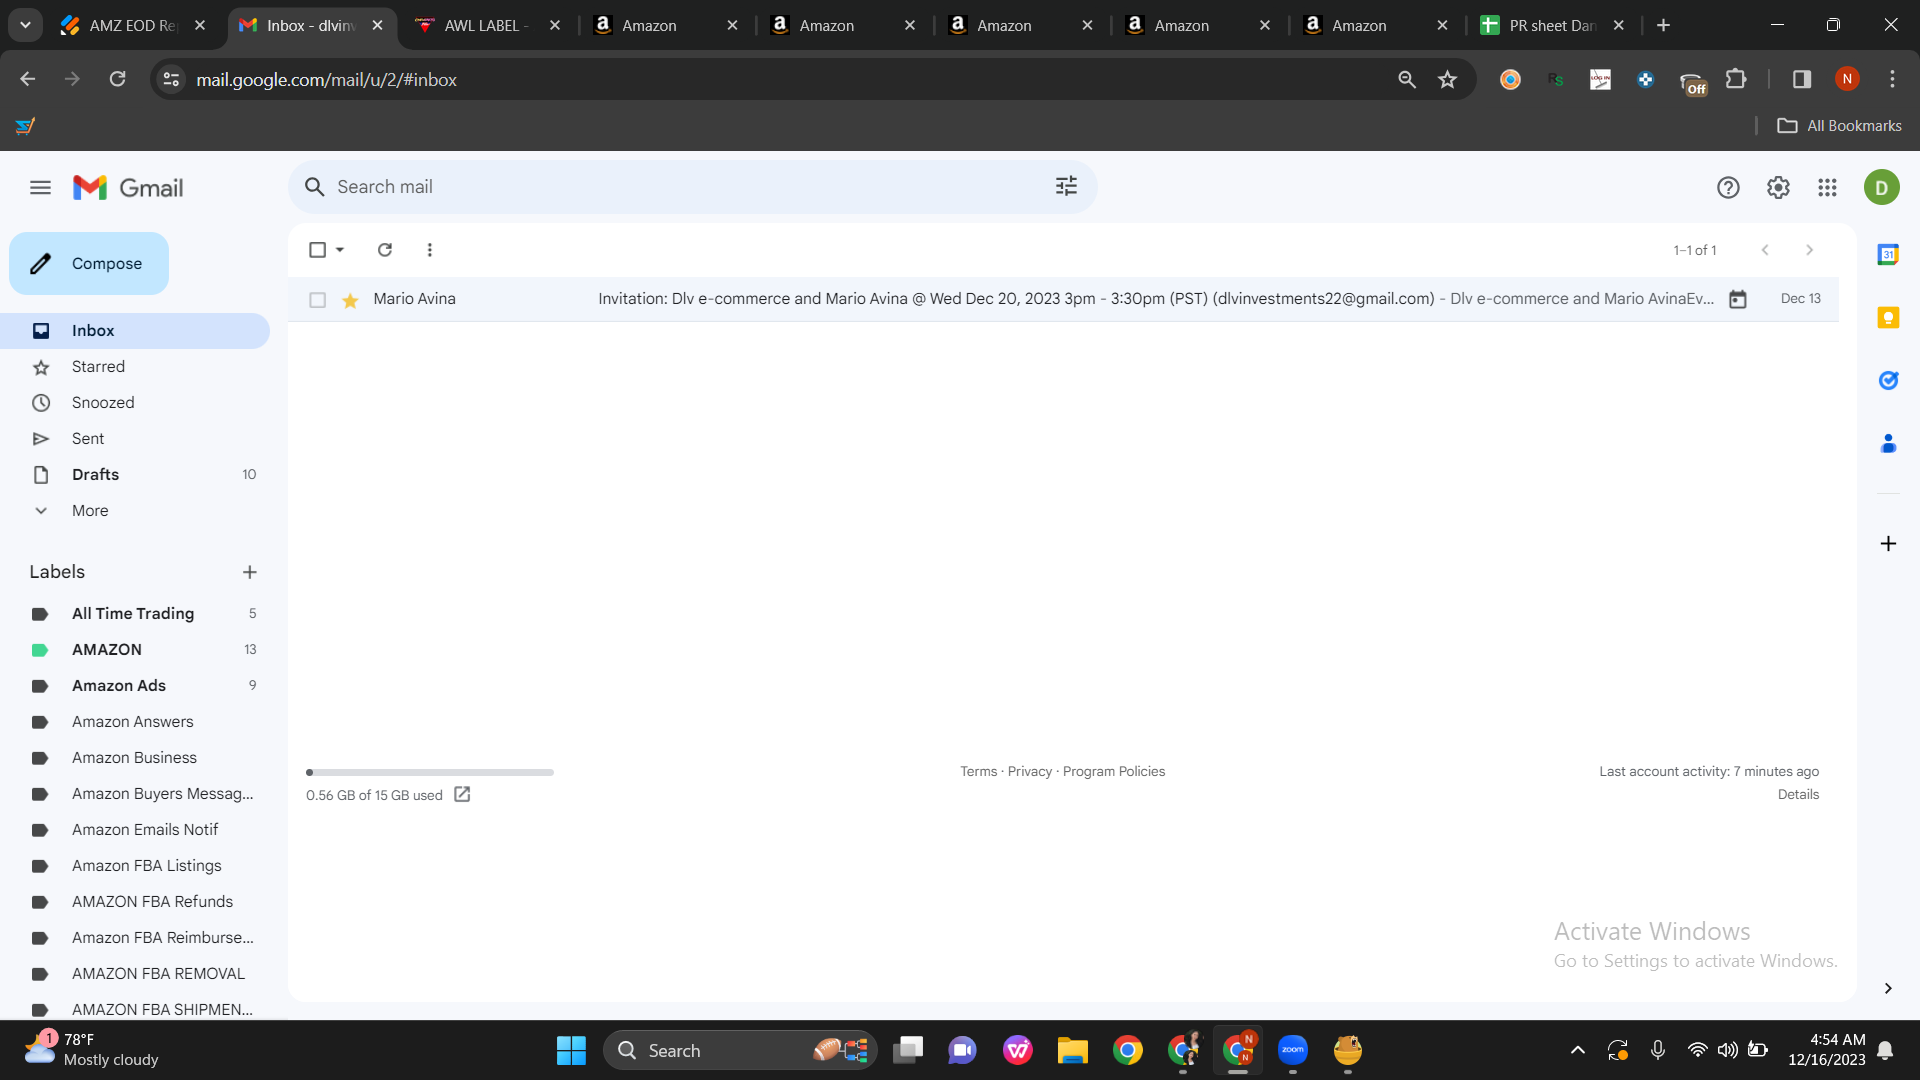Screen dimensions: 1920x1080
Task: Open storage management external link icon
Action: tap(462, 794)
